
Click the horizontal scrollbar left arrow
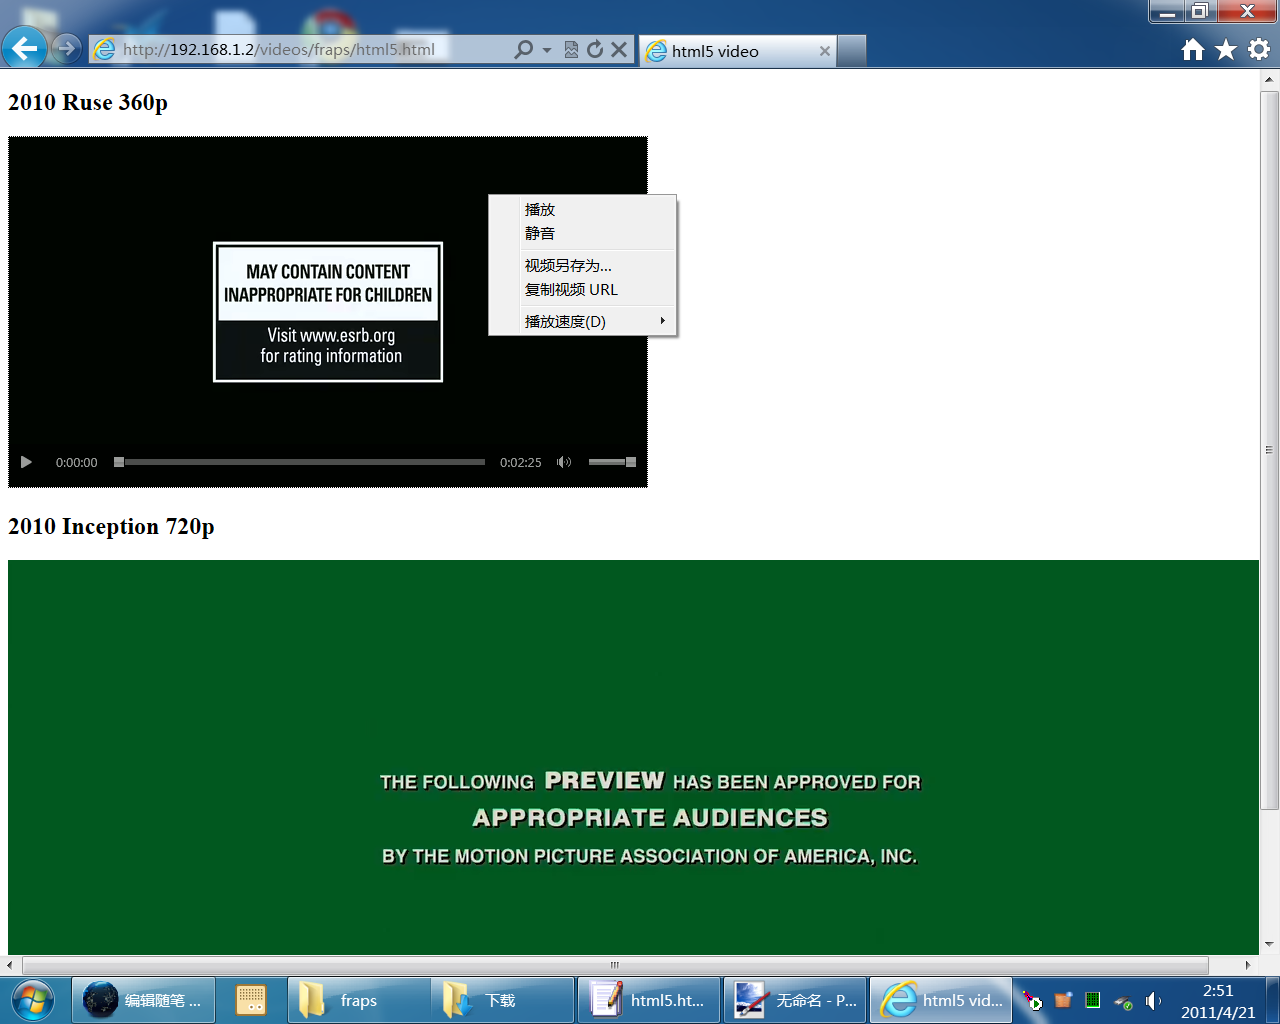(10, 965)
